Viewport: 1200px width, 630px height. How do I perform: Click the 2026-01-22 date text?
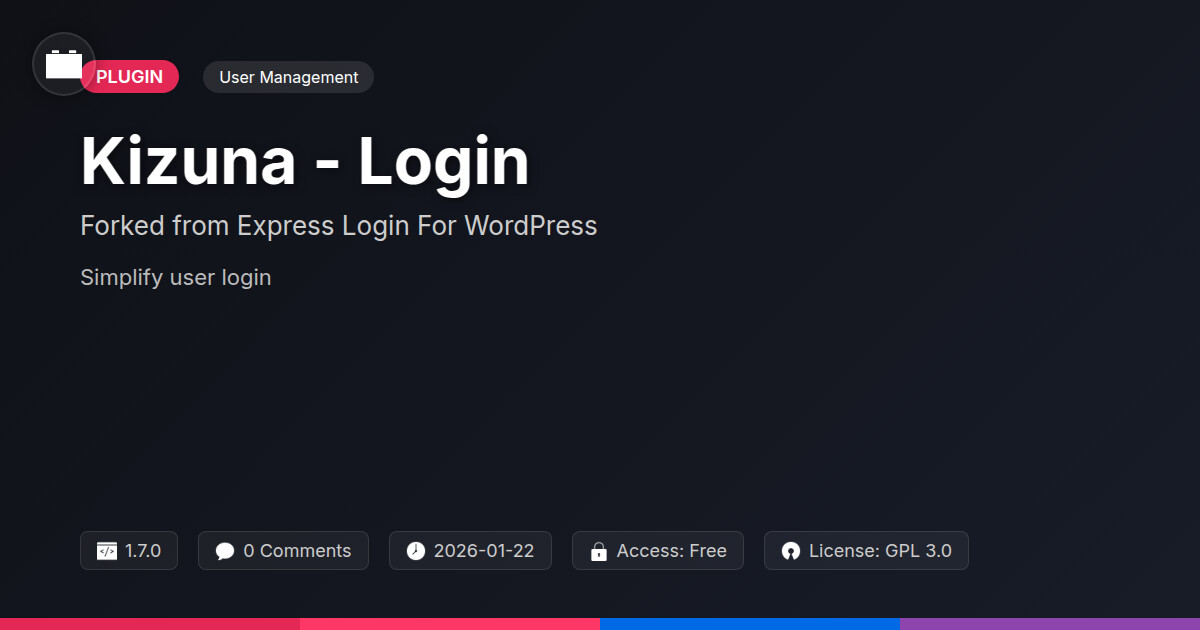[484, 551]
